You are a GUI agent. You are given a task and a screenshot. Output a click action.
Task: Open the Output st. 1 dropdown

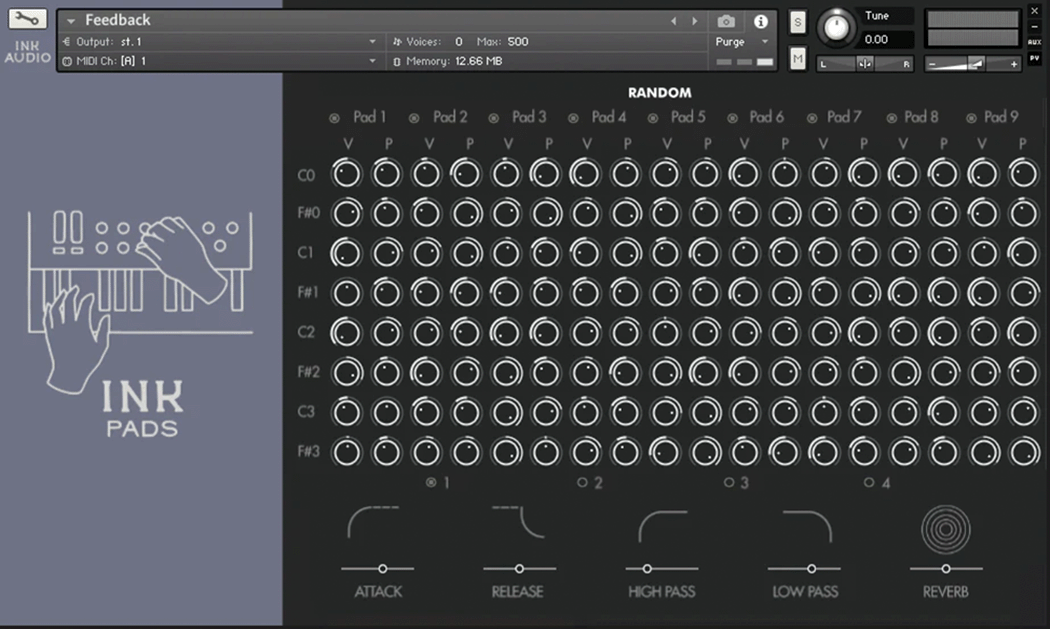(x=221, y=42)
